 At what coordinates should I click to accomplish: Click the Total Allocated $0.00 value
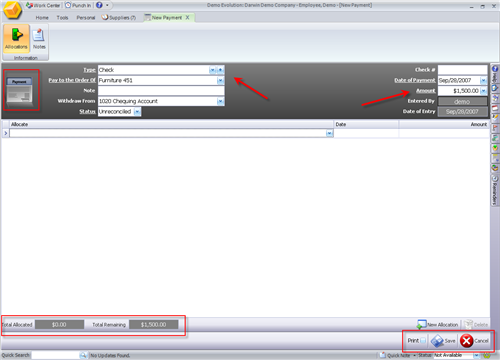pos(59,324)
